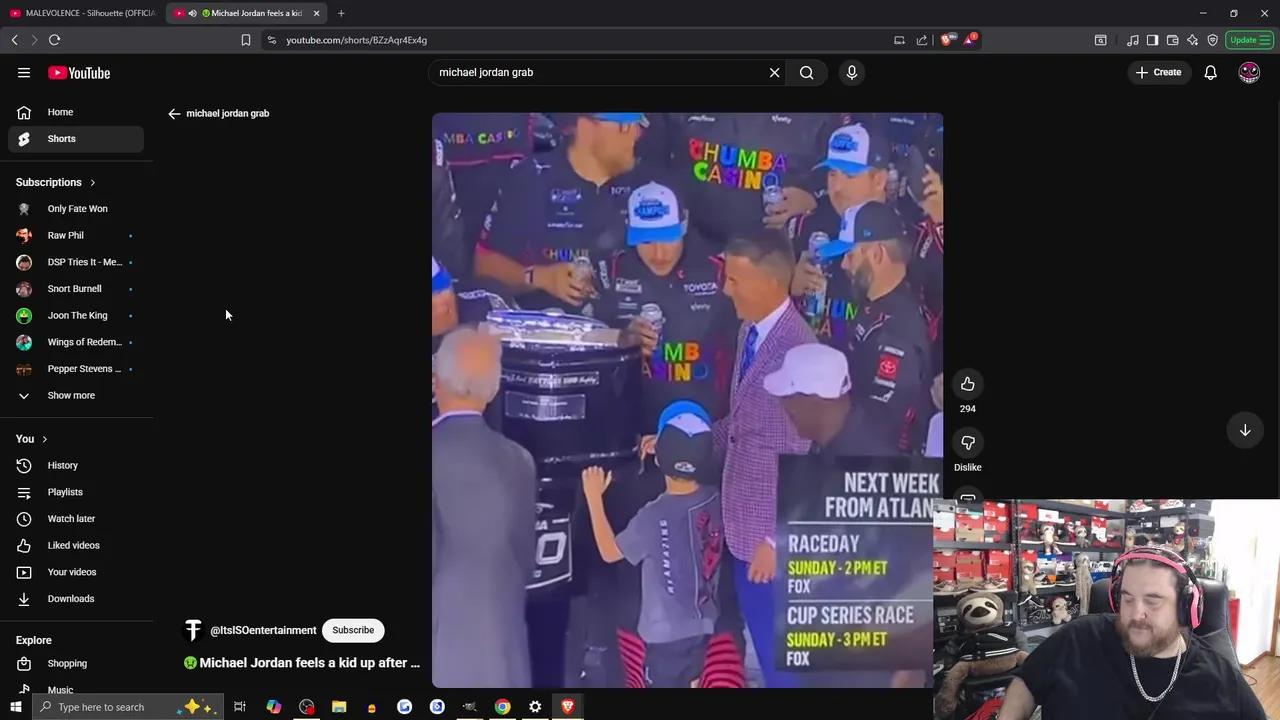1280x720 pixels.
Task: Open the Windows Start menu
Action: tap(15, 707)
